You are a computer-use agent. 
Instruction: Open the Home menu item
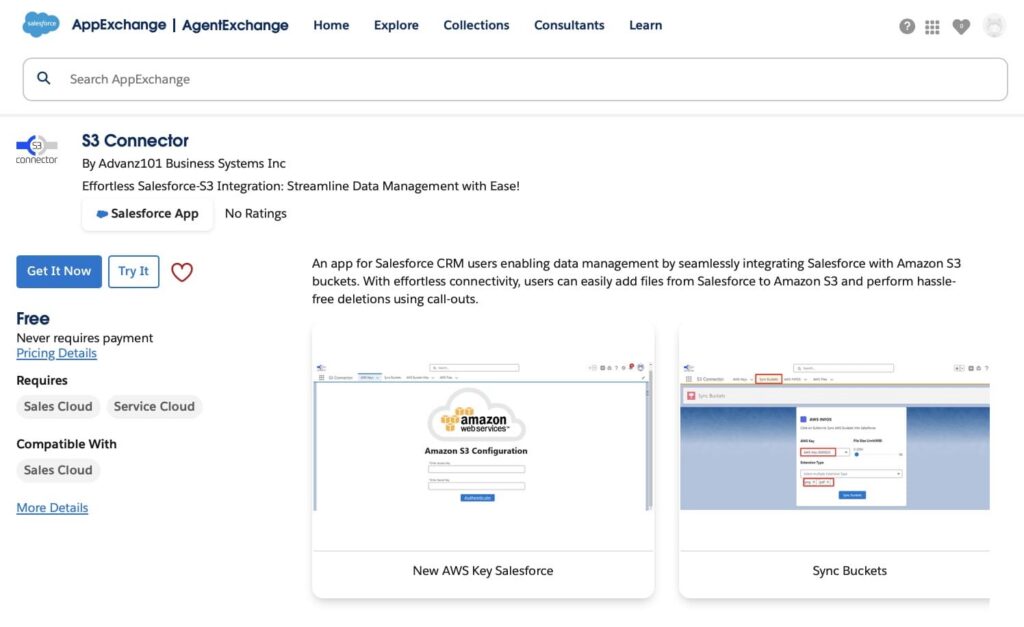[331, 25]
